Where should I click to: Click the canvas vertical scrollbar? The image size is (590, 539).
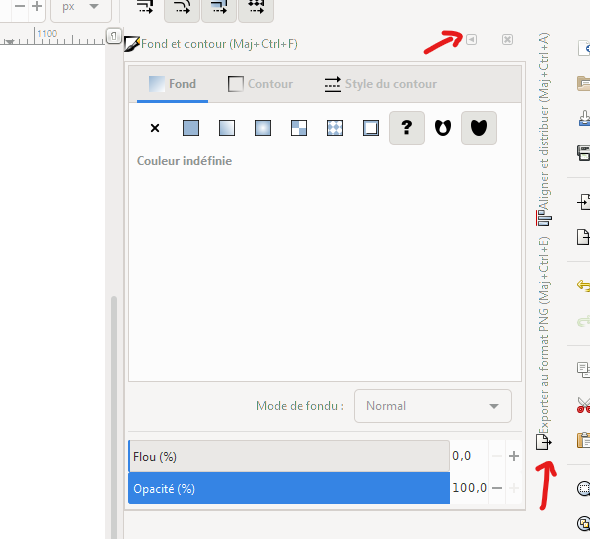(114, 417)
